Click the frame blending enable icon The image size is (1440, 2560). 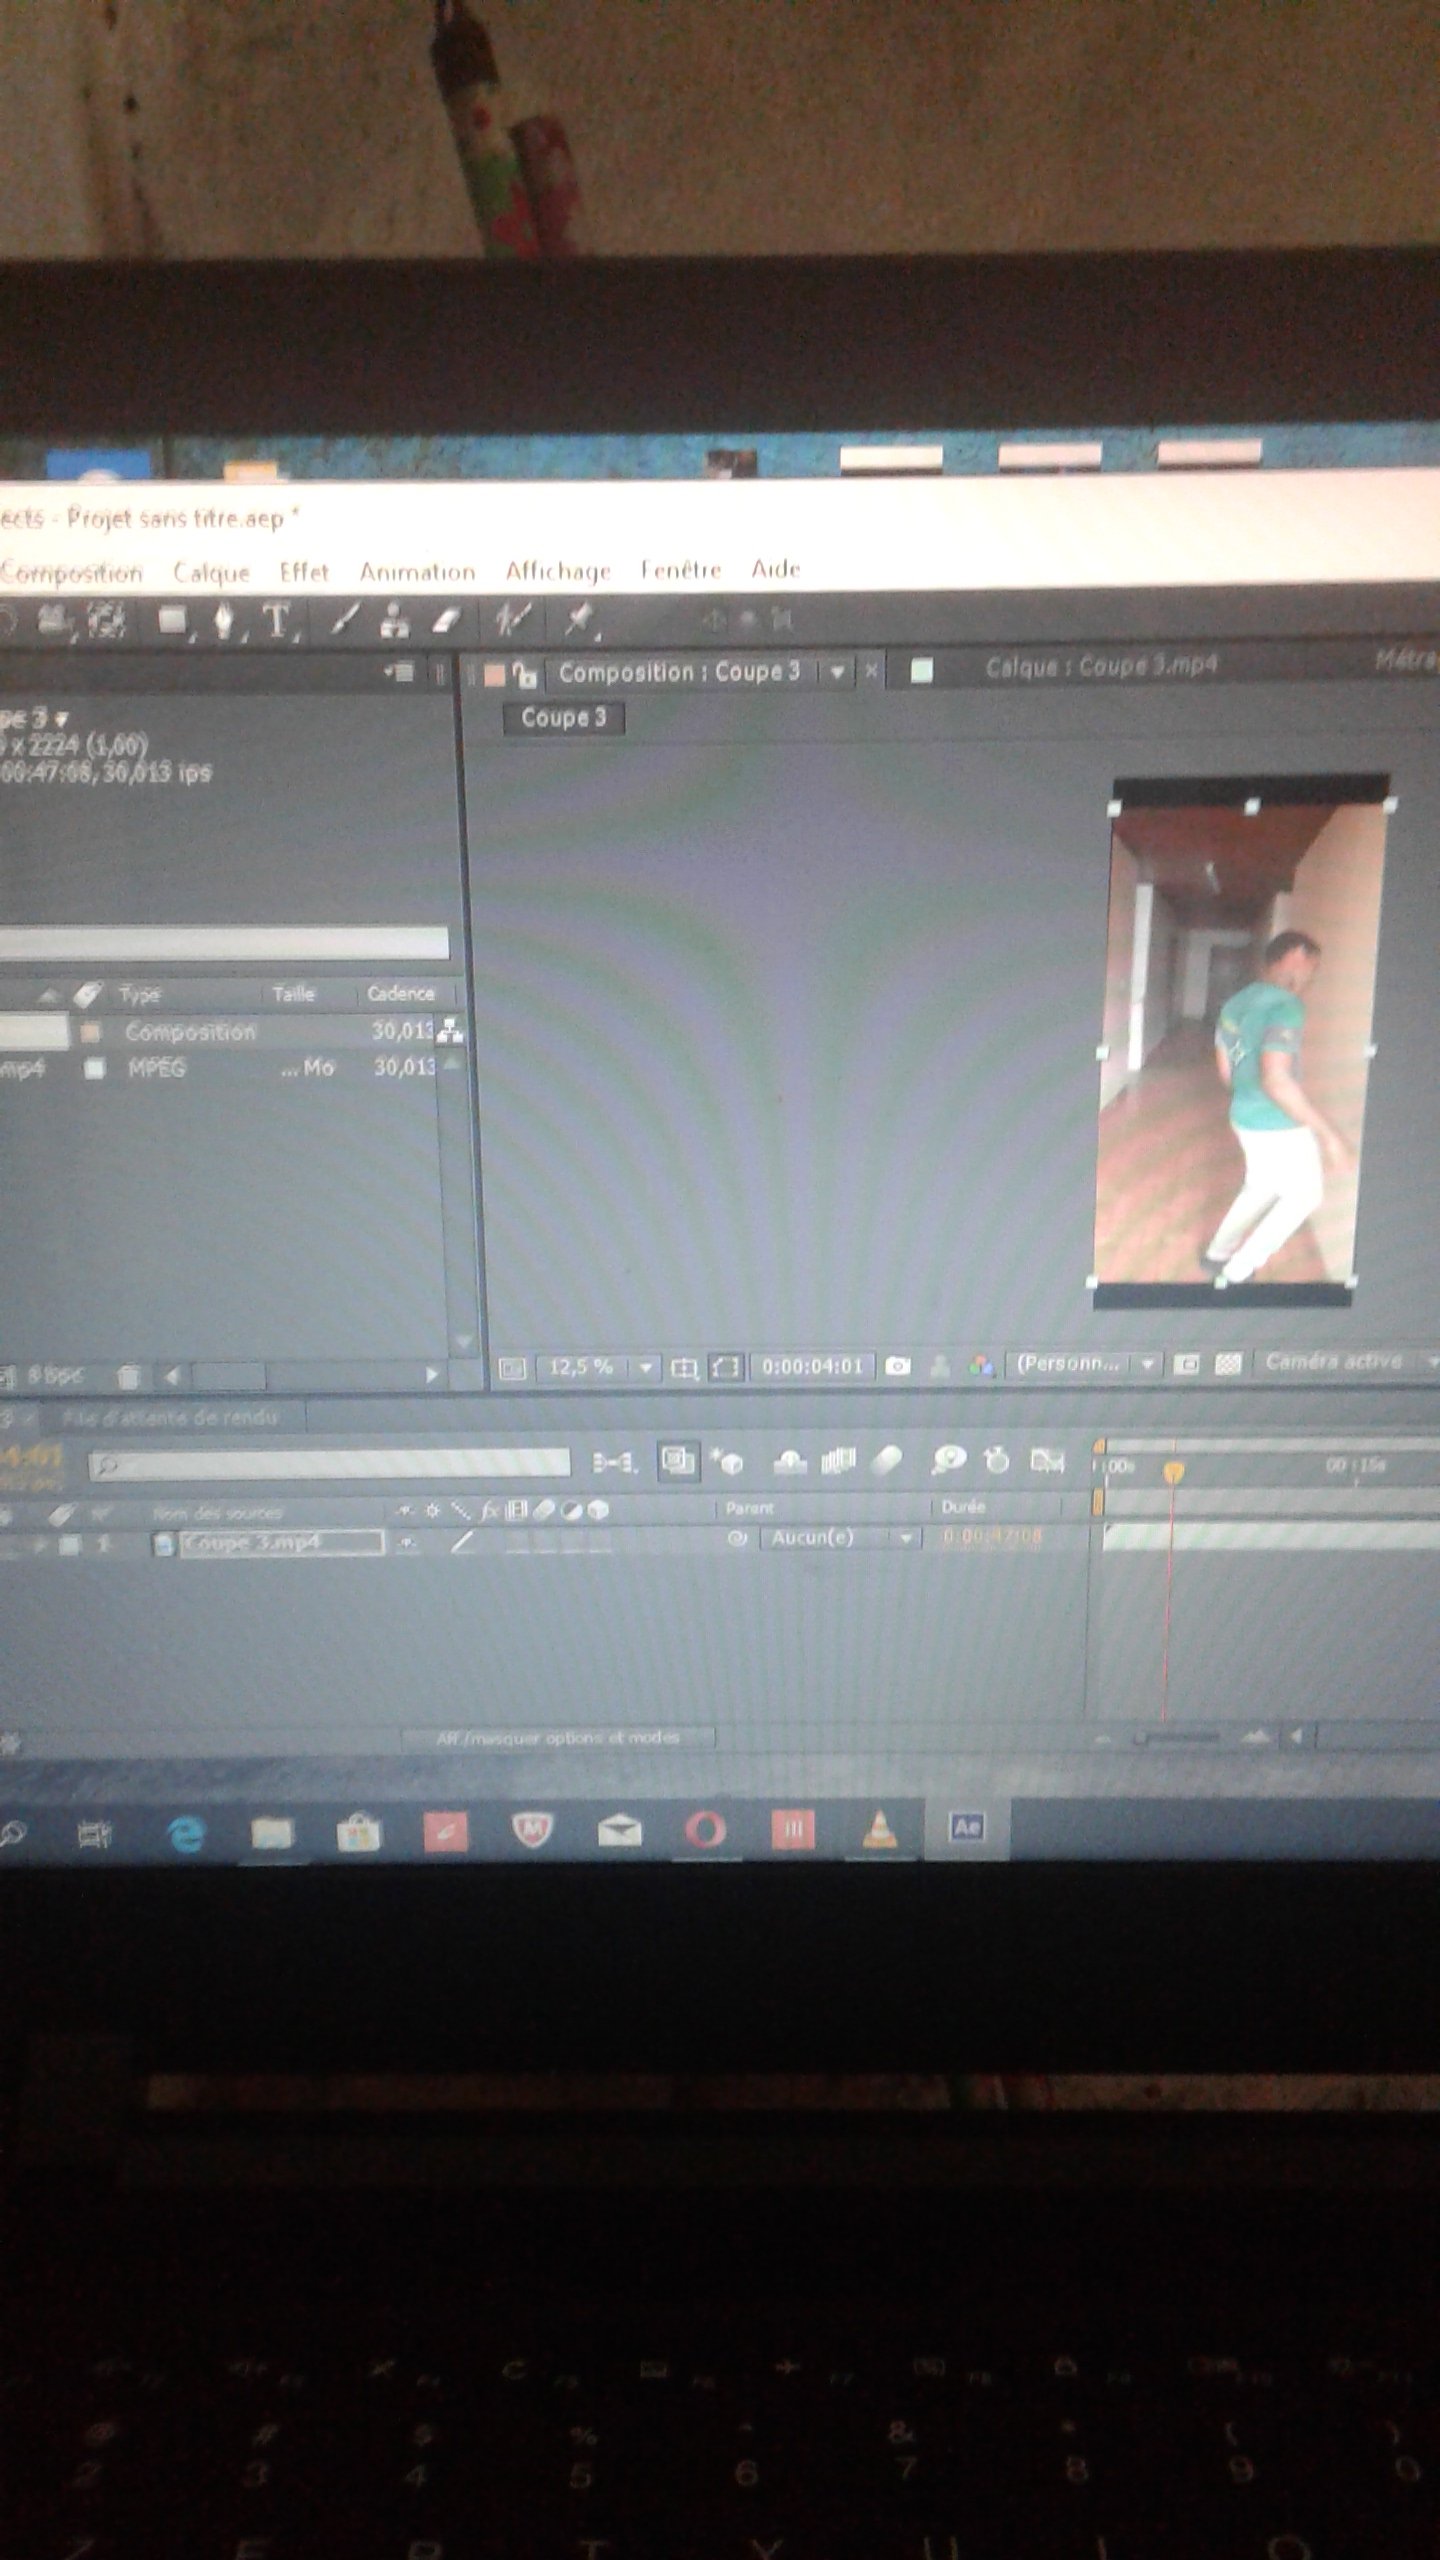838,1461
